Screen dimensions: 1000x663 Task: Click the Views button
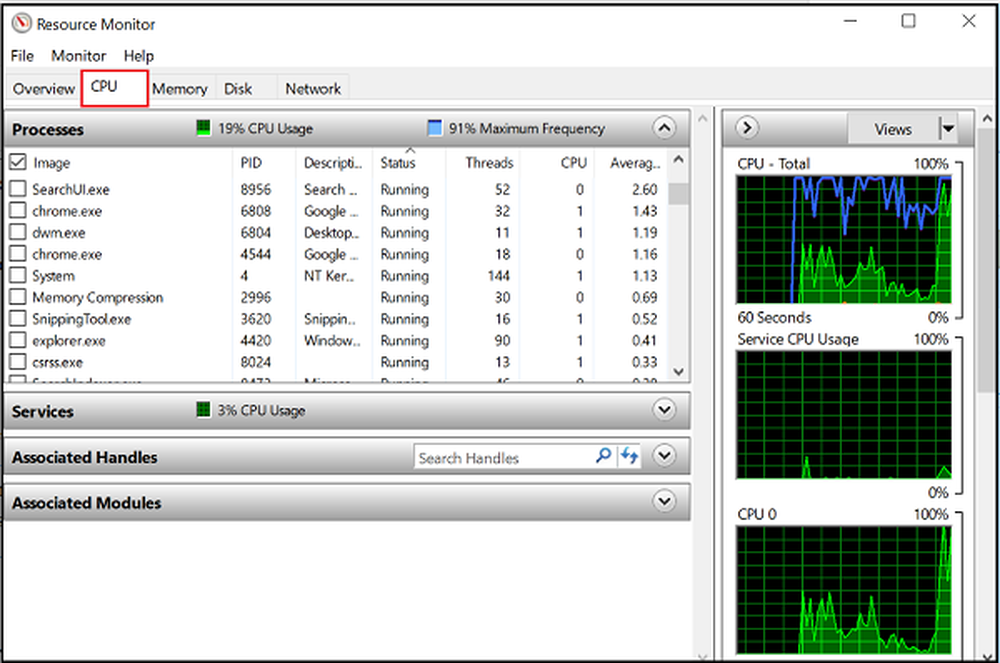(x=892, y=129)
